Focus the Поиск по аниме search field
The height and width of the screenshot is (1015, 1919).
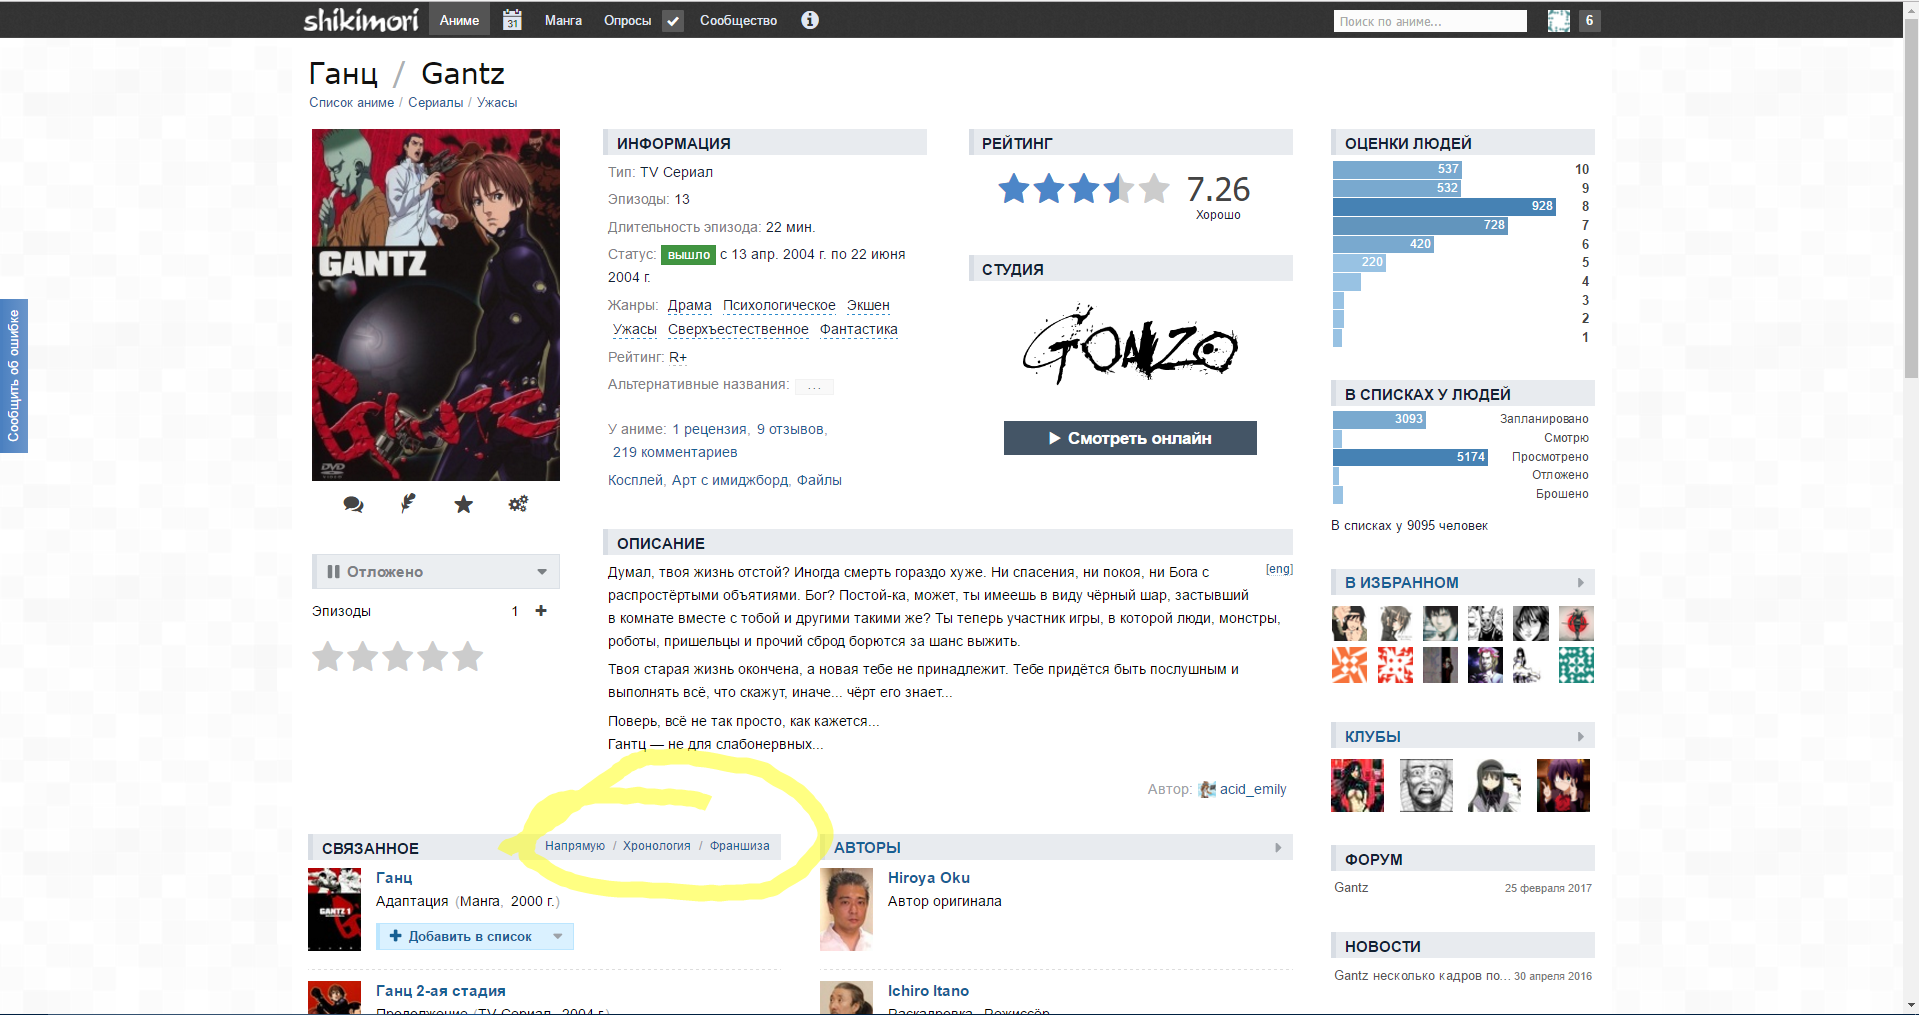(1430, 21)
